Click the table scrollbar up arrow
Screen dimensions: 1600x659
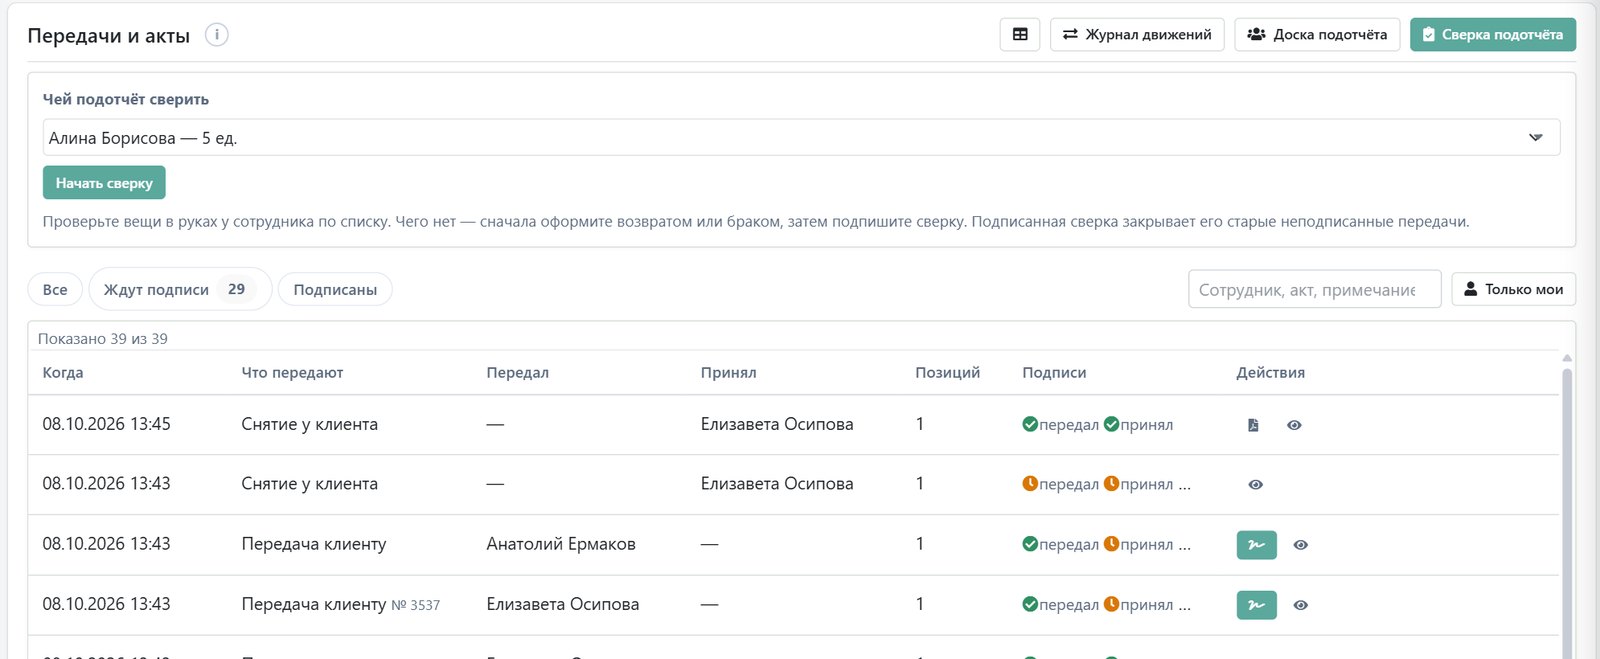click(1567, 358)
